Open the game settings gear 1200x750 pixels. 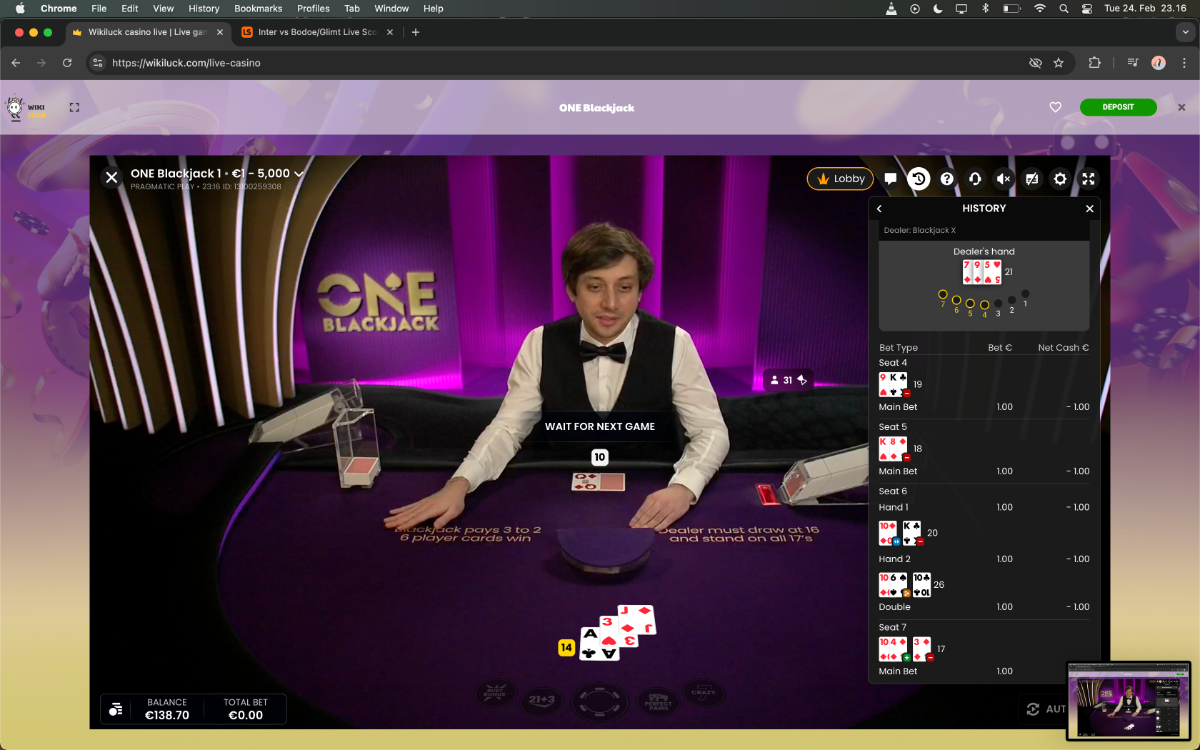tap(1060, 179)
